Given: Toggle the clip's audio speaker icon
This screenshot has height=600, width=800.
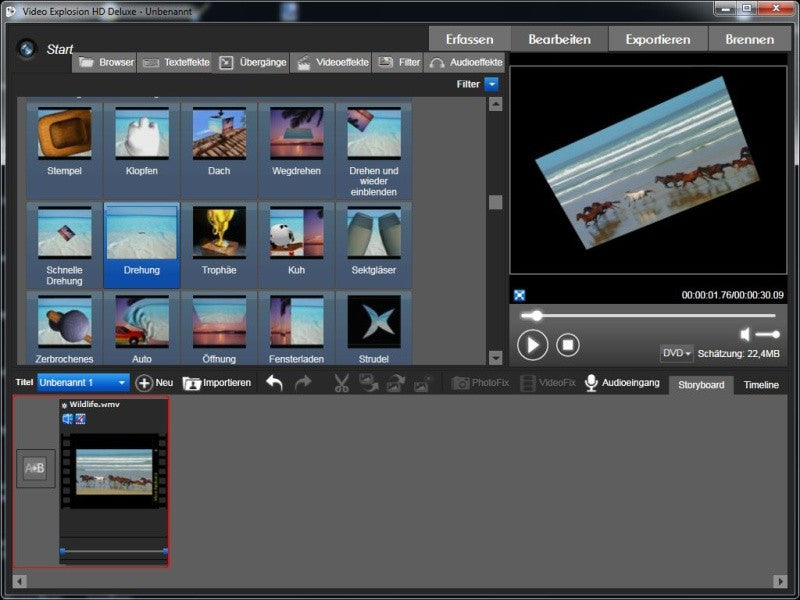Looking at the screenshot, I should click(x=67, y=419).
